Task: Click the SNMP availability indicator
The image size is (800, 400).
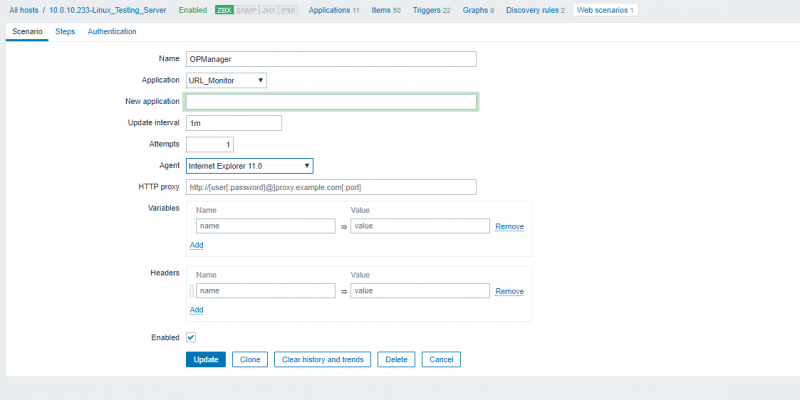Action: click(246, 10)
